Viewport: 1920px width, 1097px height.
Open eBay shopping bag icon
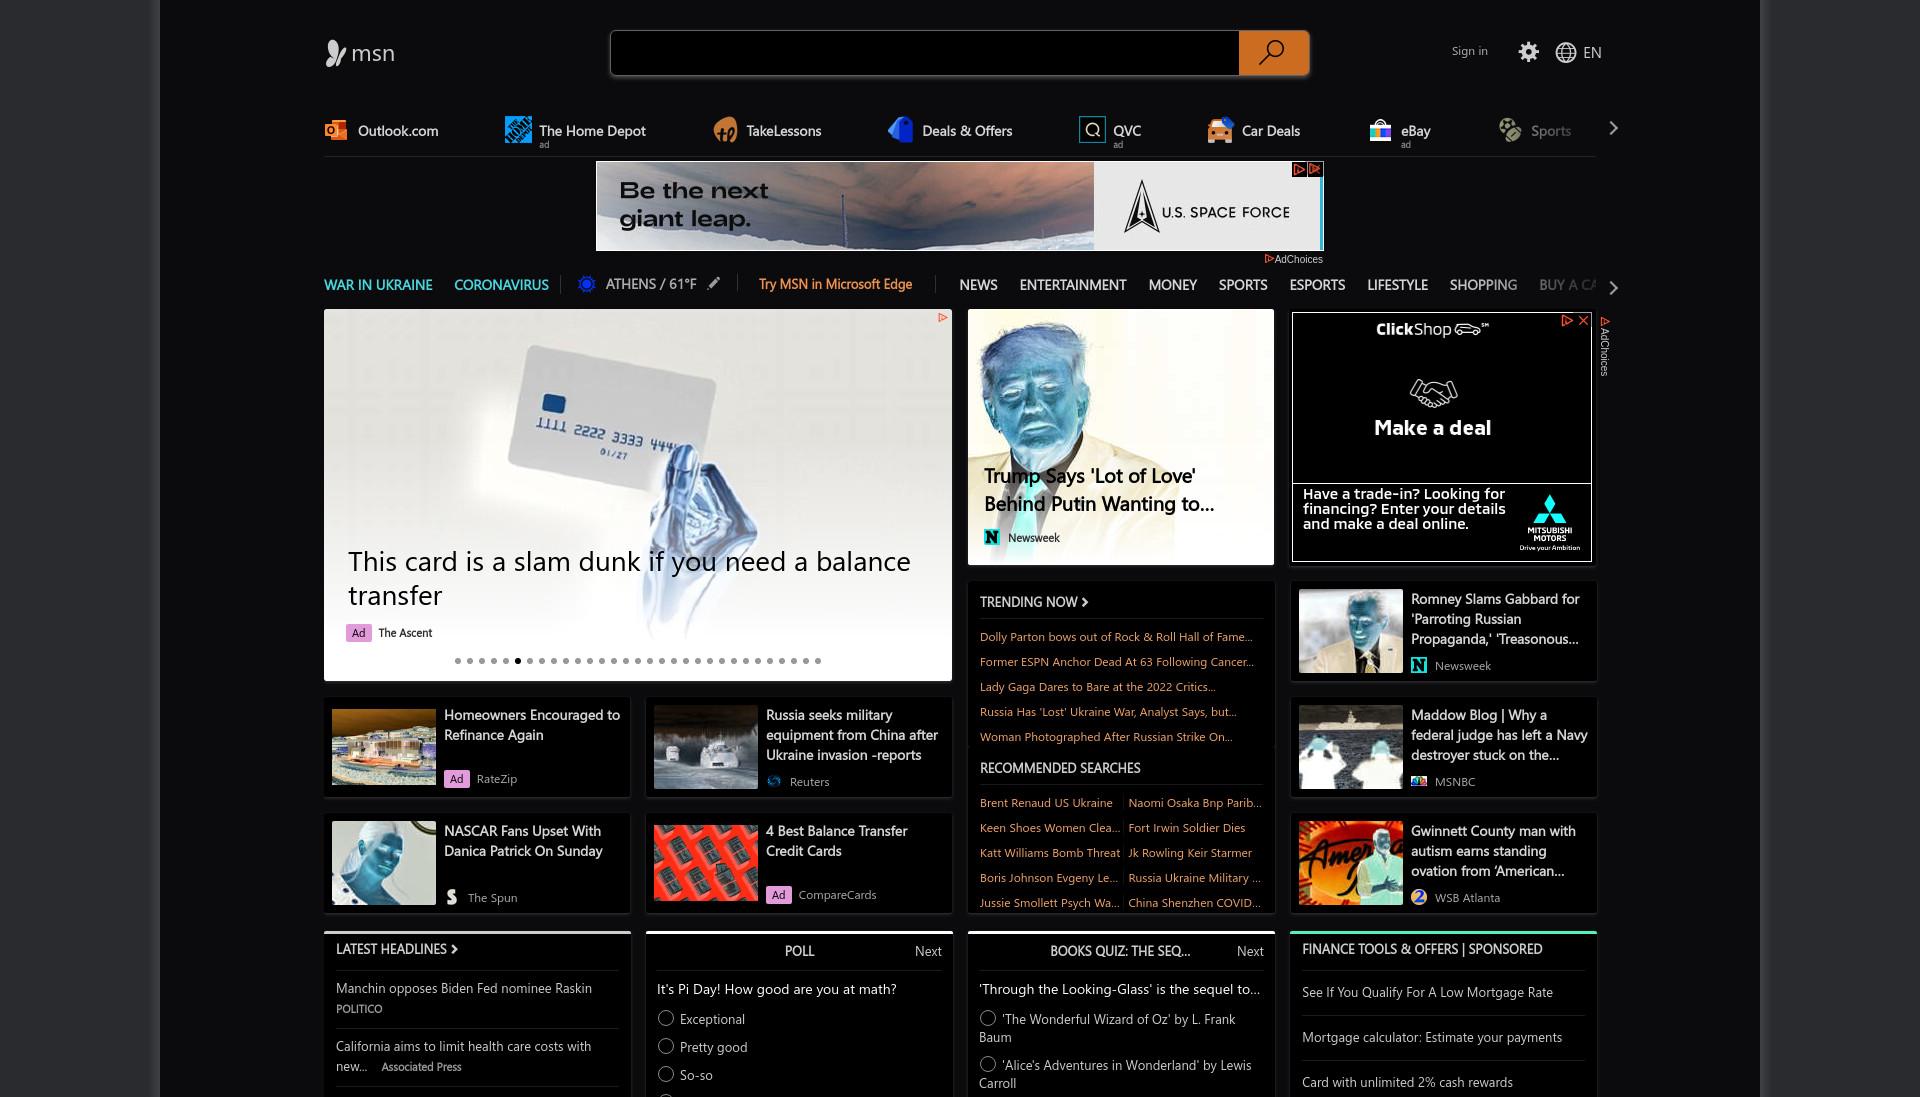coord(1380,130)
